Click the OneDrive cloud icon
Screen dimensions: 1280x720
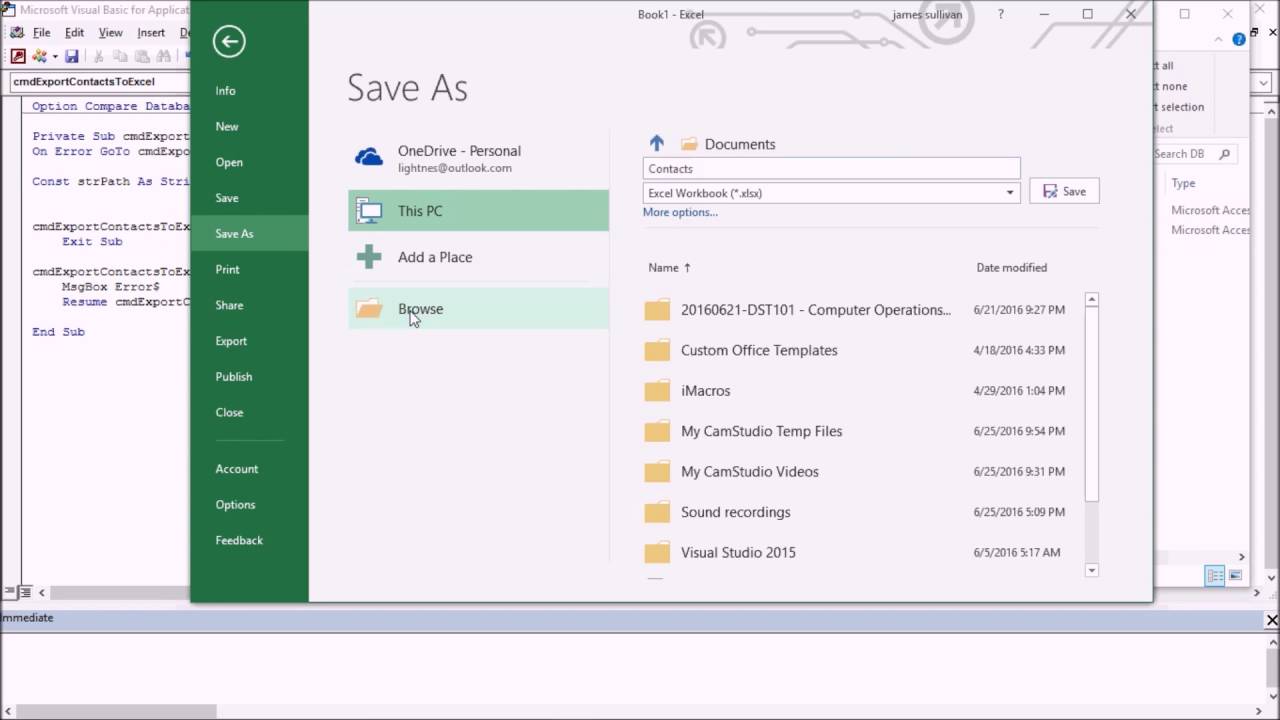pos(369,158)
